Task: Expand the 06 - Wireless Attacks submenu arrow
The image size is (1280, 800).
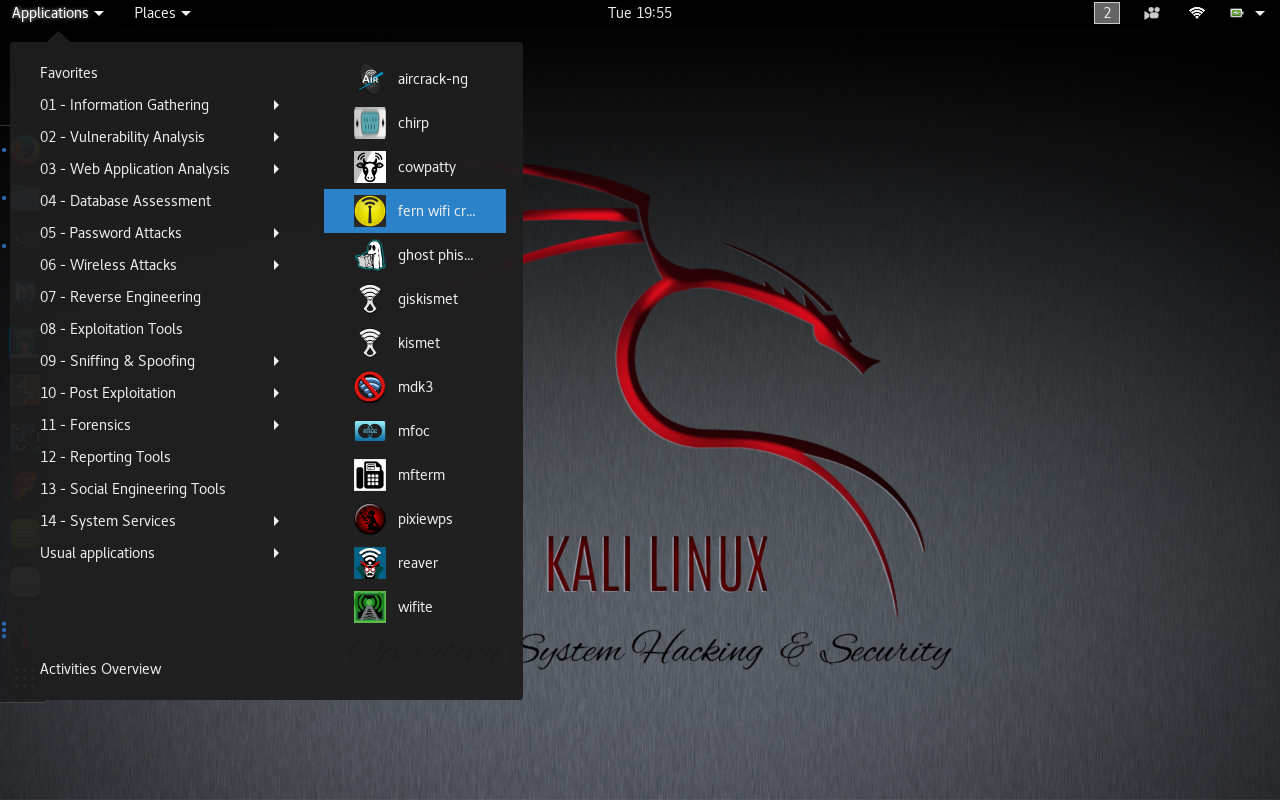Action: tap(276, 265)
